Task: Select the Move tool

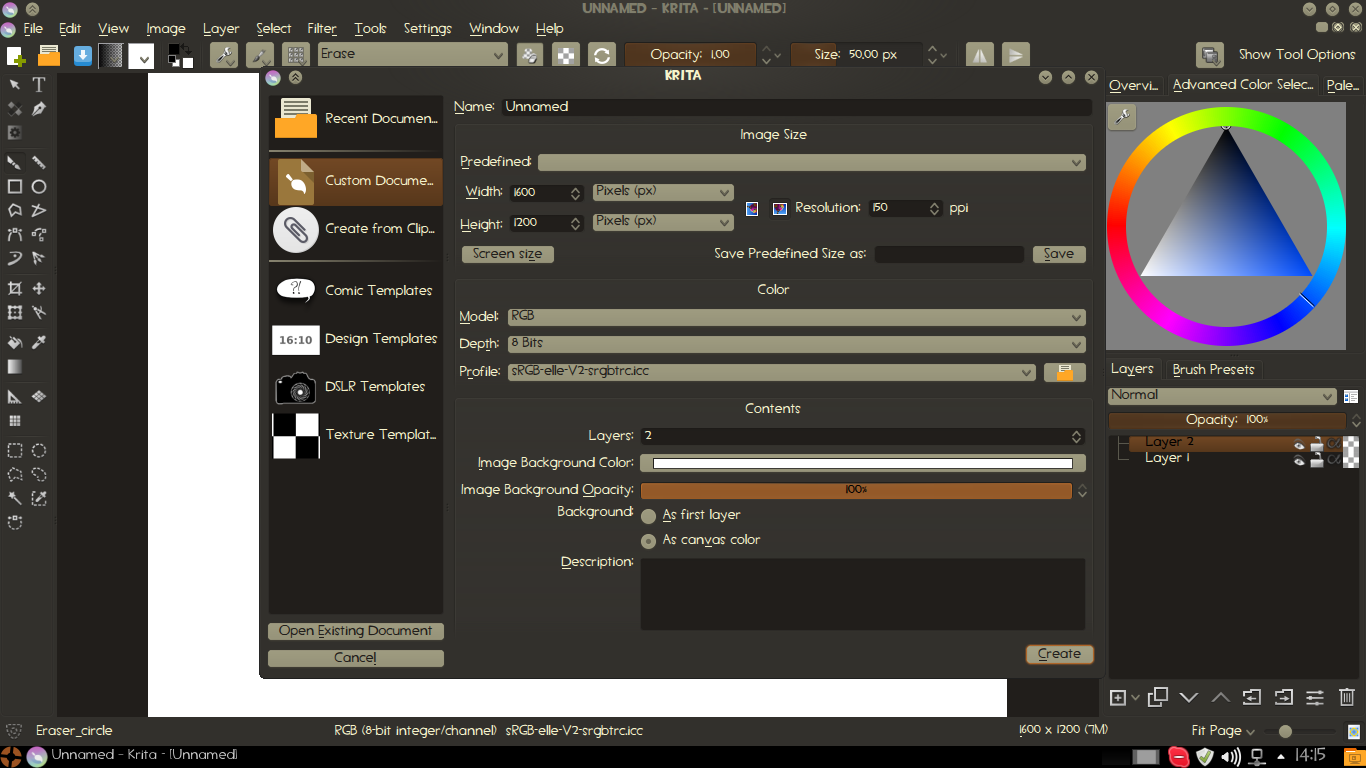Action: (39, 288)
